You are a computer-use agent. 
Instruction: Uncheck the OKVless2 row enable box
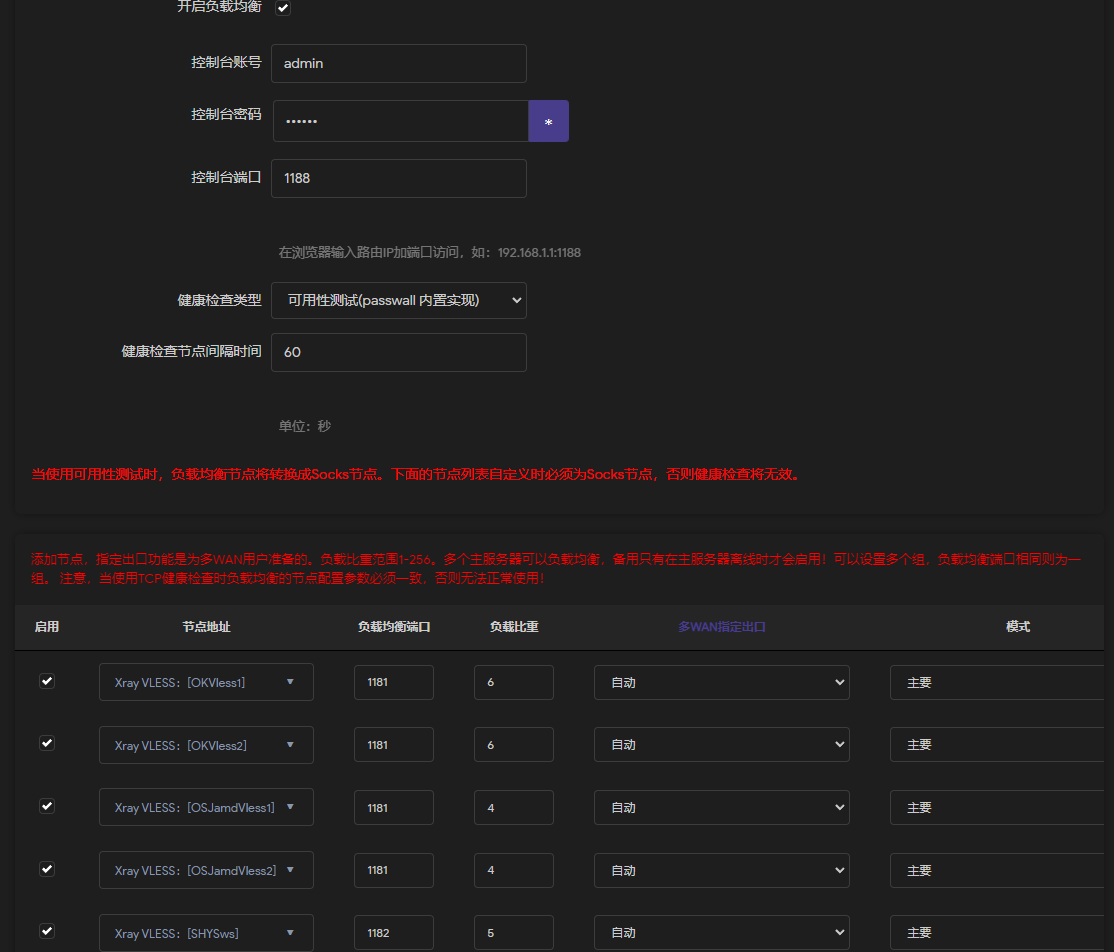pyautogui.click(x=47, y=743)
